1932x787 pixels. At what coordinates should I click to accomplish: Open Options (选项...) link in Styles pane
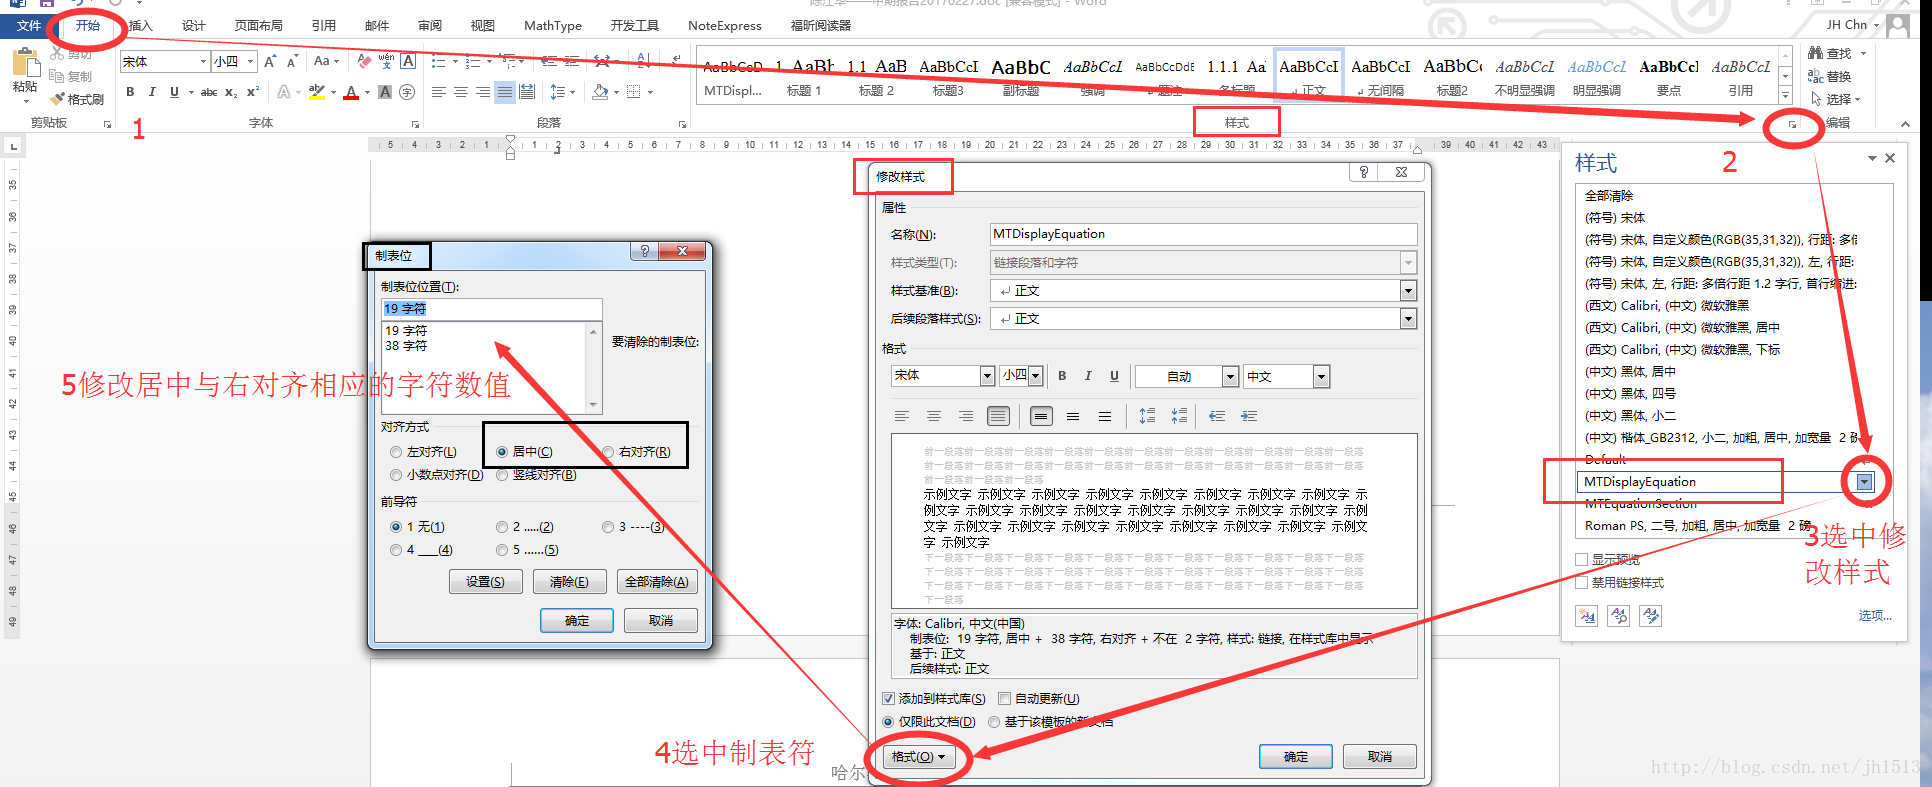pos(1875,616)
